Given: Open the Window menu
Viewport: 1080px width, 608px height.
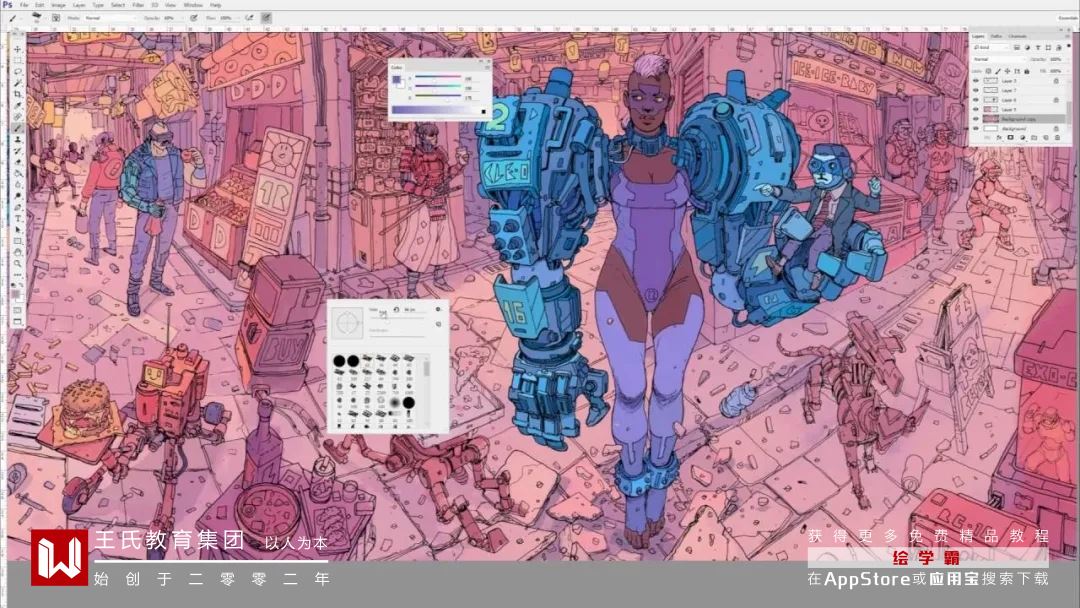Looking at the screenshot, I should 193,5.
